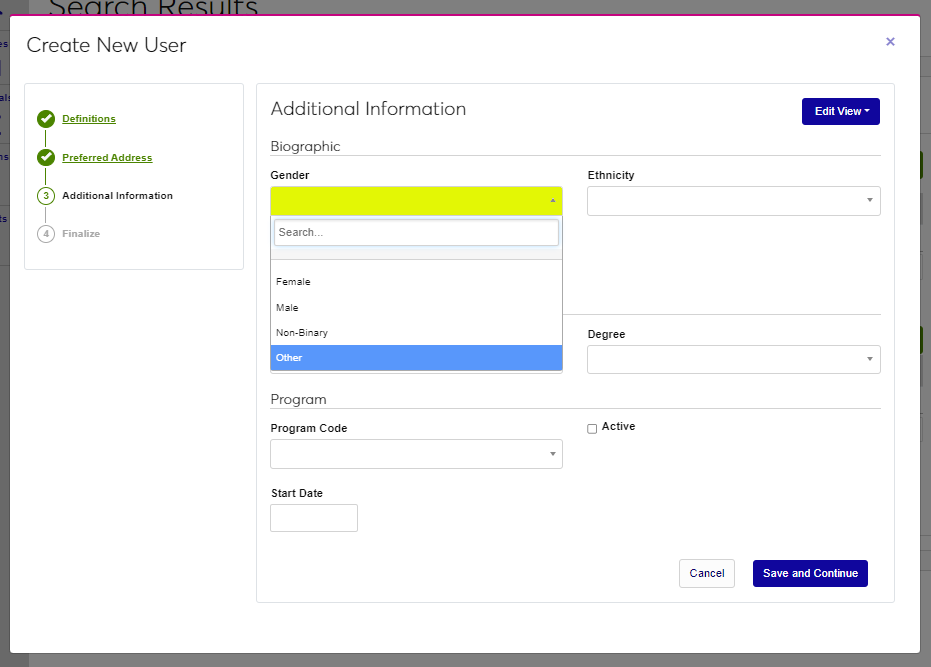Click the Start Date field
The height and width of the screenshot is (667, 931).
pyautogui.click(x=314, y=518)
